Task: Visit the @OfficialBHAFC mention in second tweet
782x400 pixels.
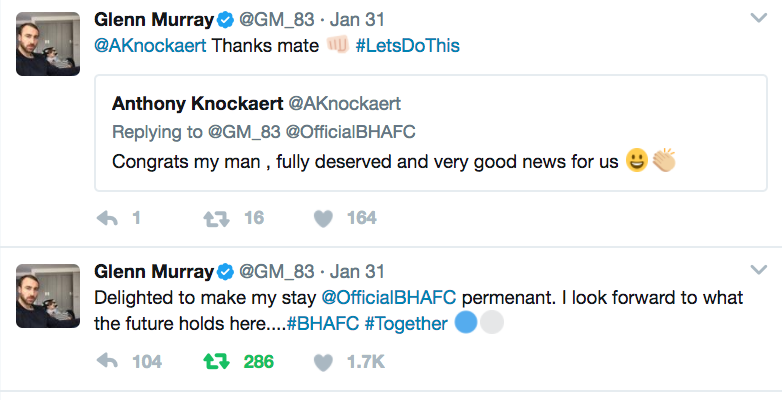Action: [389, 298]
